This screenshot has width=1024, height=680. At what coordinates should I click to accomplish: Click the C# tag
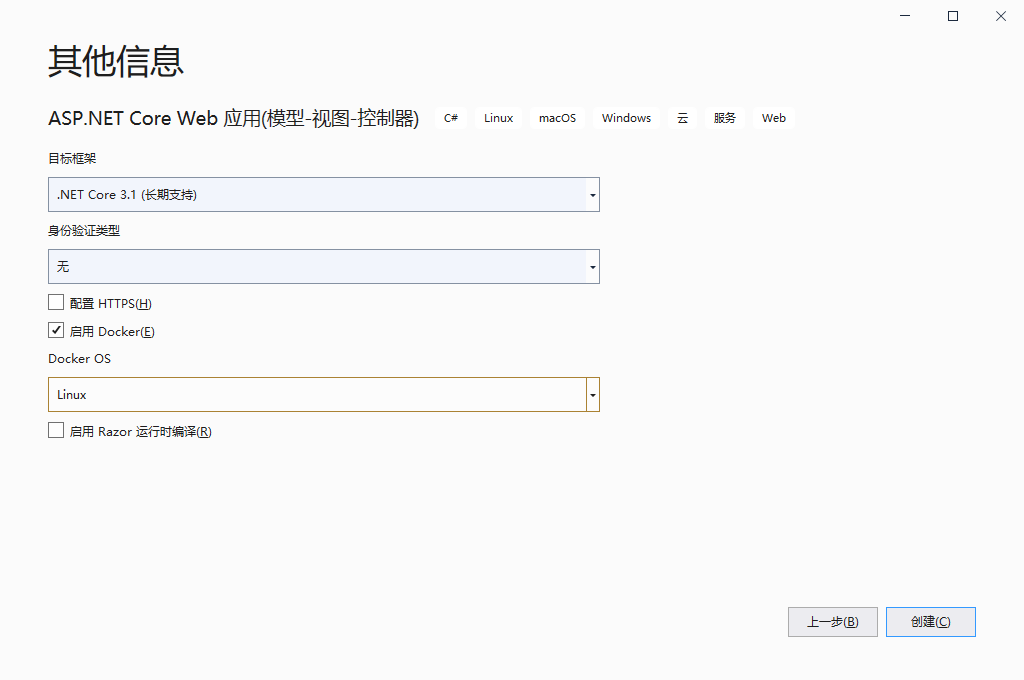[451, 118]
